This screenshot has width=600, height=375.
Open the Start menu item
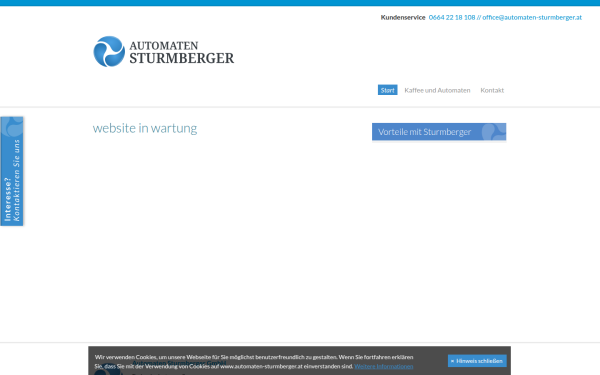[388, 90]
